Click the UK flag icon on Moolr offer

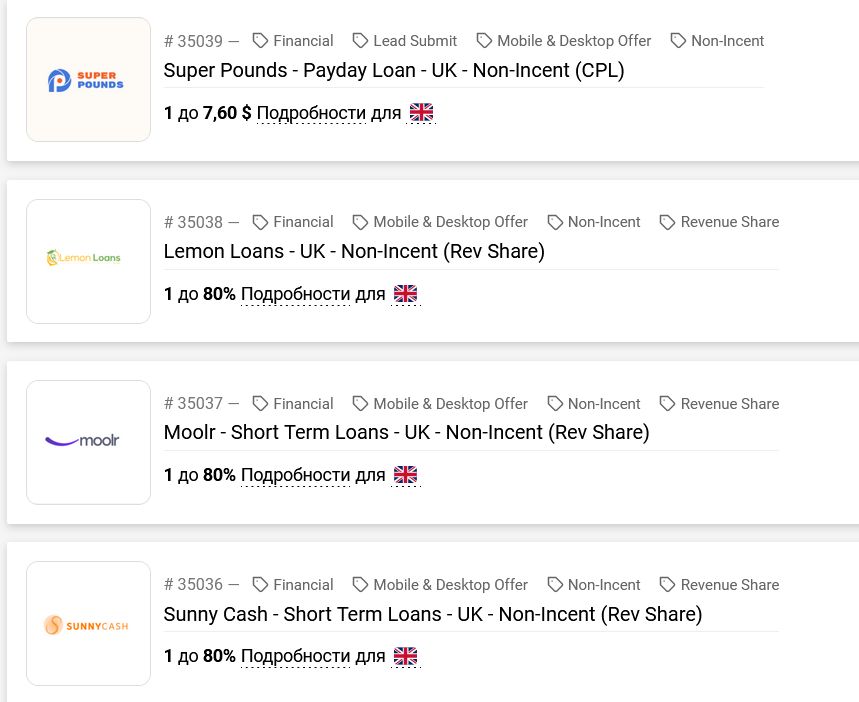405,475
